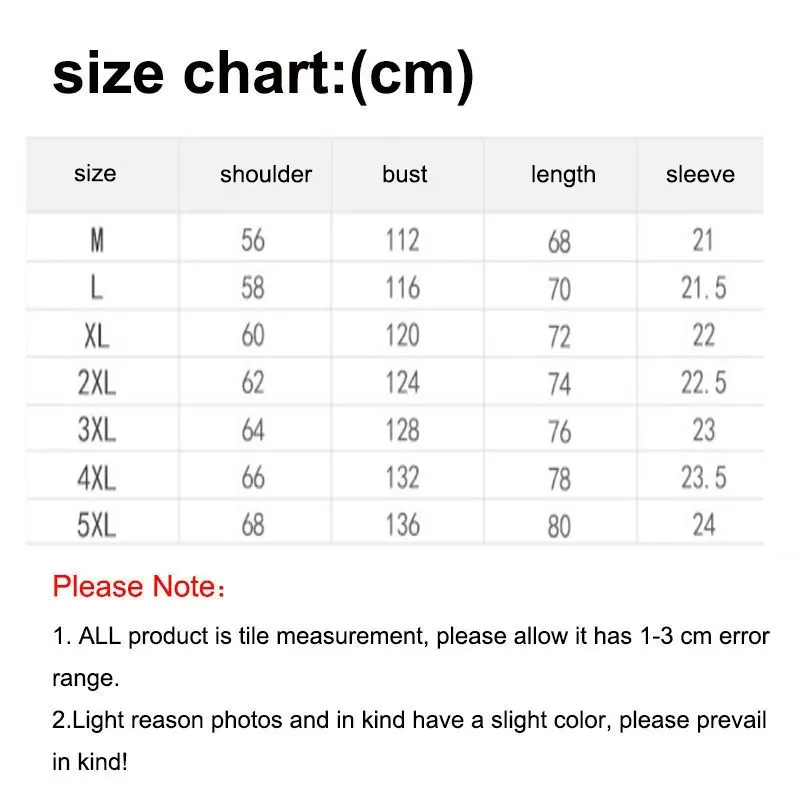Click the bust value 120 for XL
The height and width of the screenshot is (800, 800).
click(402, 335)
